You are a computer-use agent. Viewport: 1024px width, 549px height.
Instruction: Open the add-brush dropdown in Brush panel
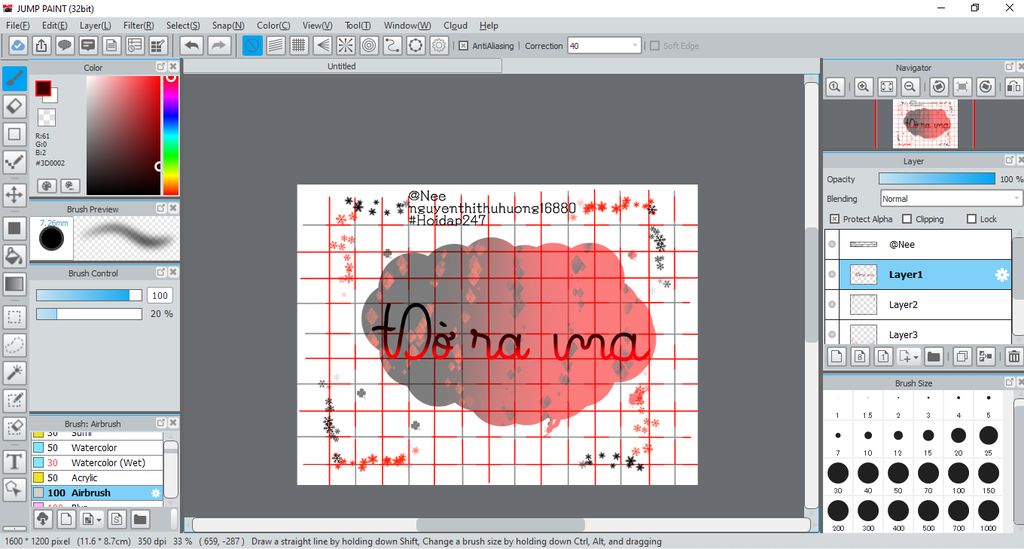(x=99, y=520)
